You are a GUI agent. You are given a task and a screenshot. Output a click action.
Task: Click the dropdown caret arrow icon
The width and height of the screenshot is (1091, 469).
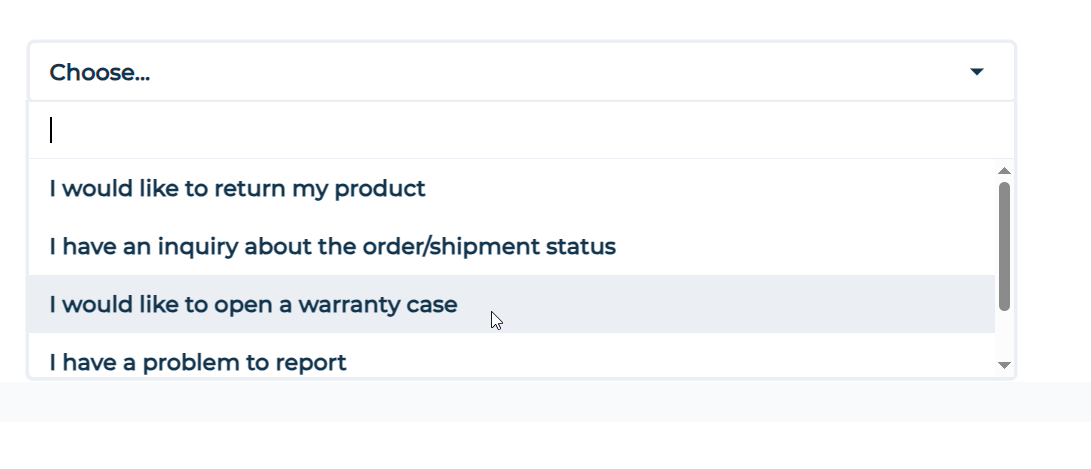(x=977, y=72)
